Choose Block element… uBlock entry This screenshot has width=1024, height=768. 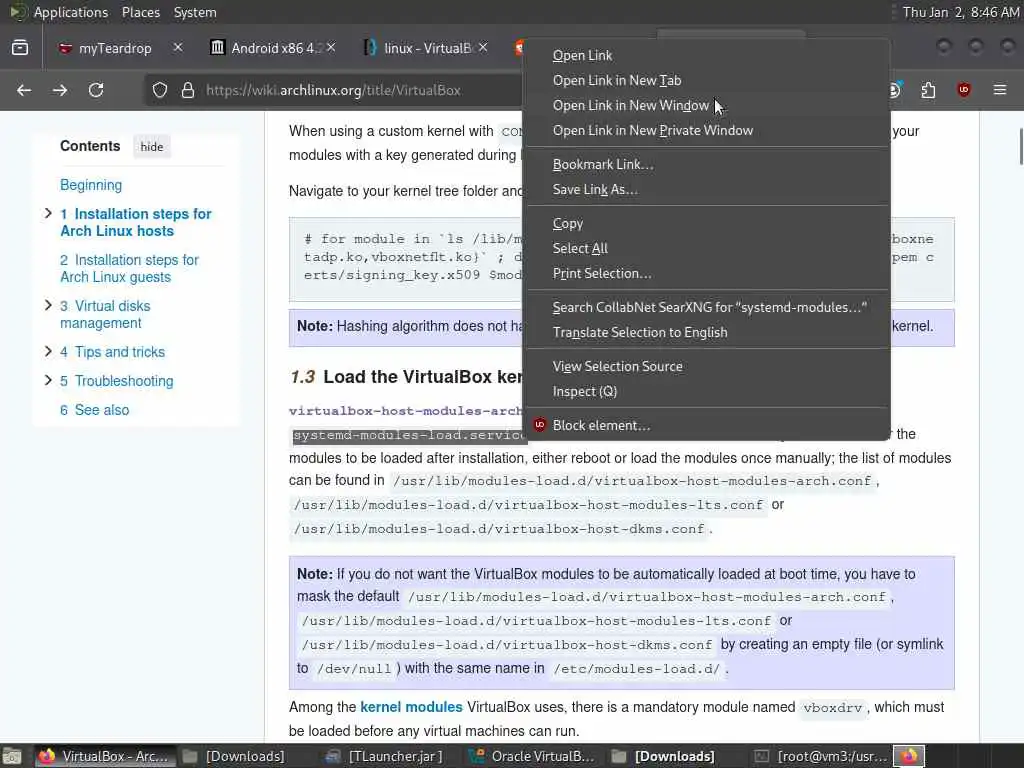708,425
